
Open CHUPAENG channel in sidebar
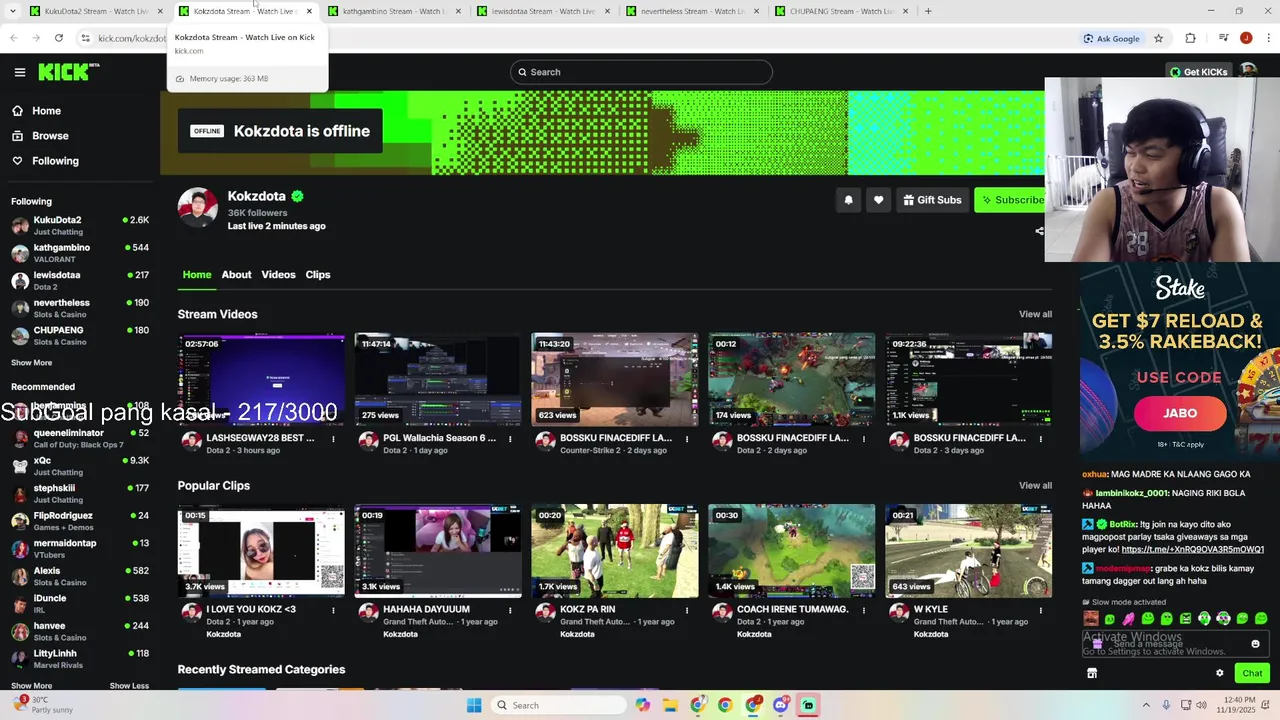[80, 335]
